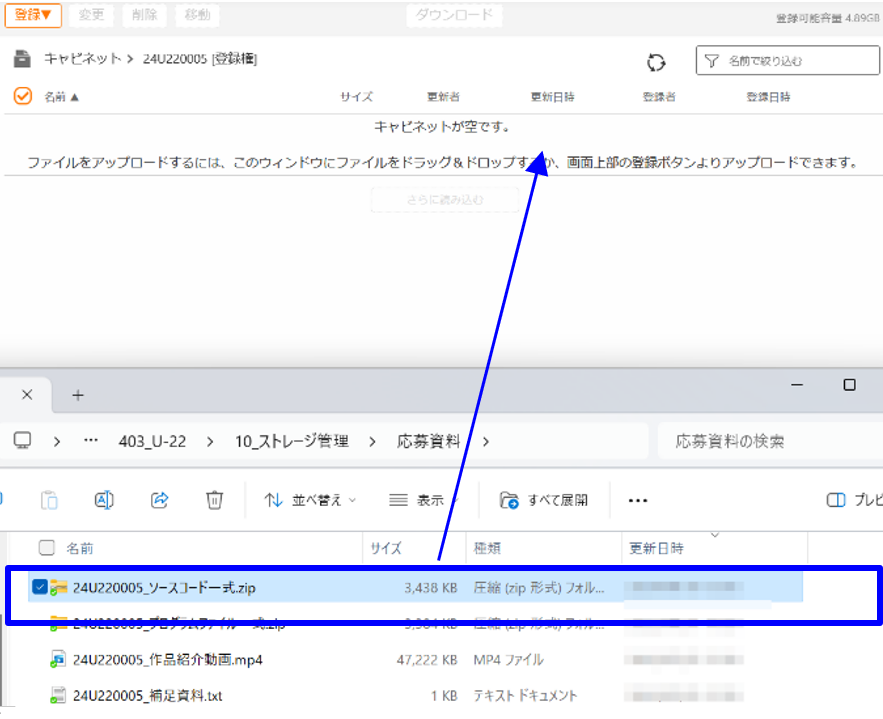Click the cabinet icon in the breadcrumb
Screen dimensions: 883x719
click(21, 59)
